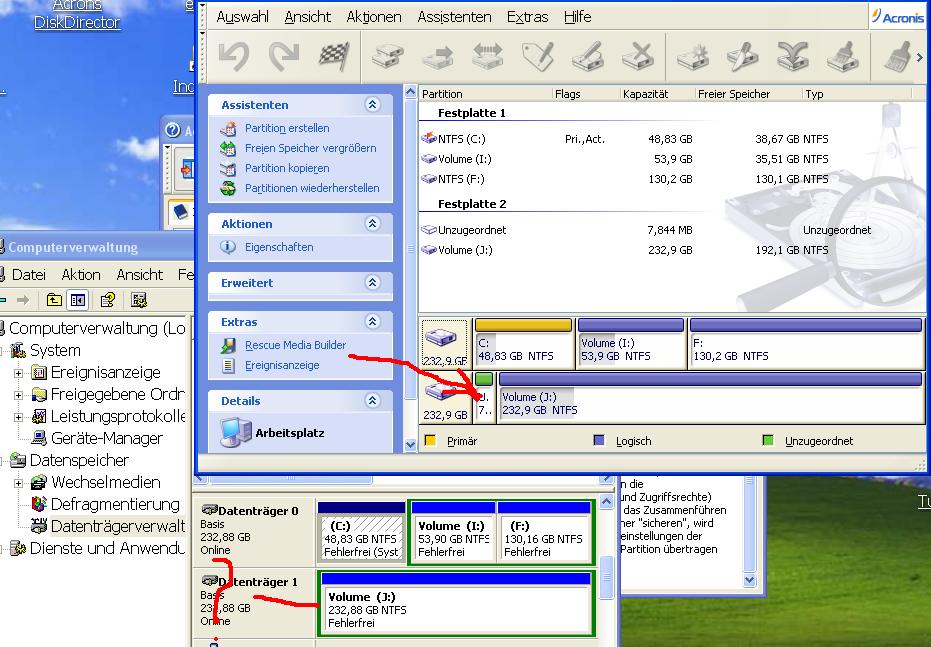Open the Extras menu in menu bar
The width and height of the screenshot is (931, 647).
pos(527,17)
